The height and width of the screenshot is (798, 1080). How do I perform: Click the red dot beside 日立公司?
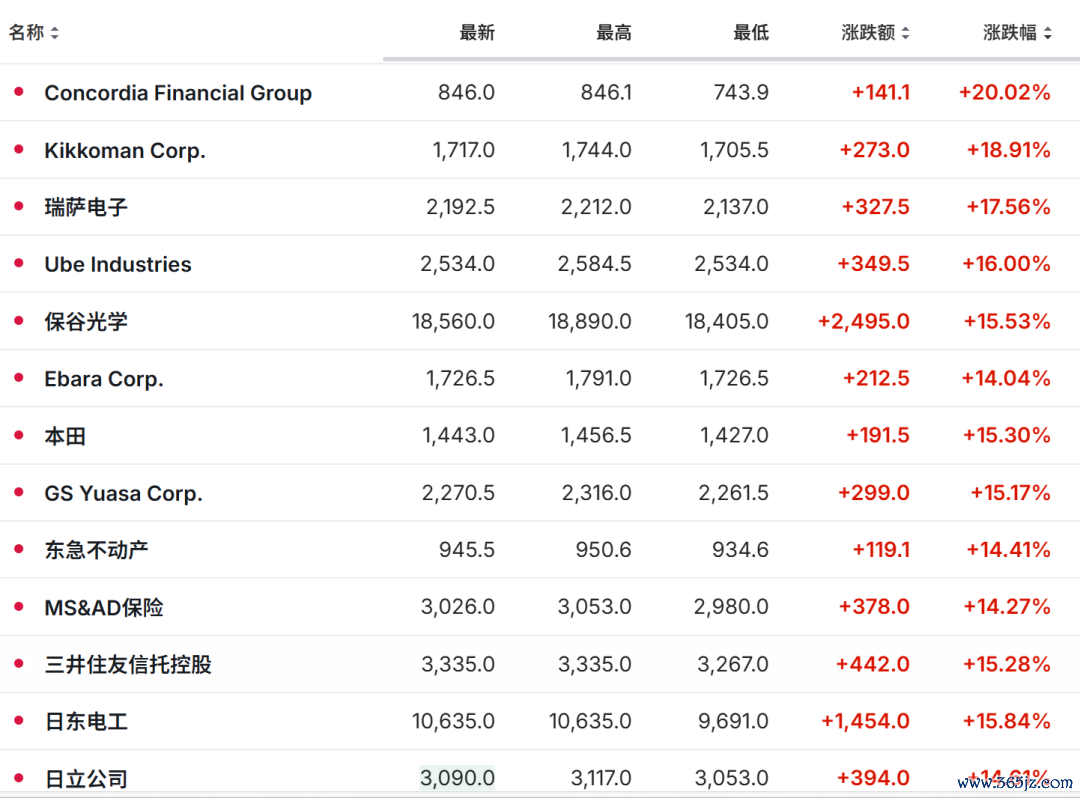point(19,777)
